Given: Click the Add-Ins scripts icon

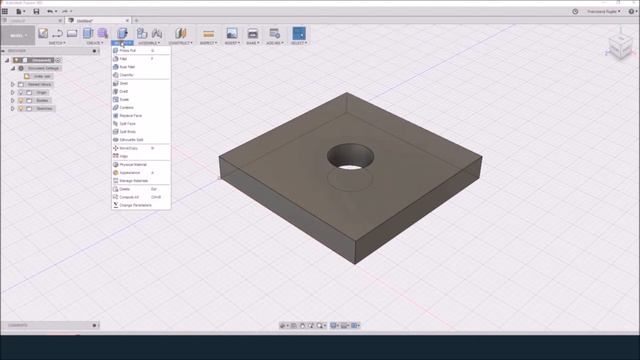Looking at the screenshot, I should [274, 33].
